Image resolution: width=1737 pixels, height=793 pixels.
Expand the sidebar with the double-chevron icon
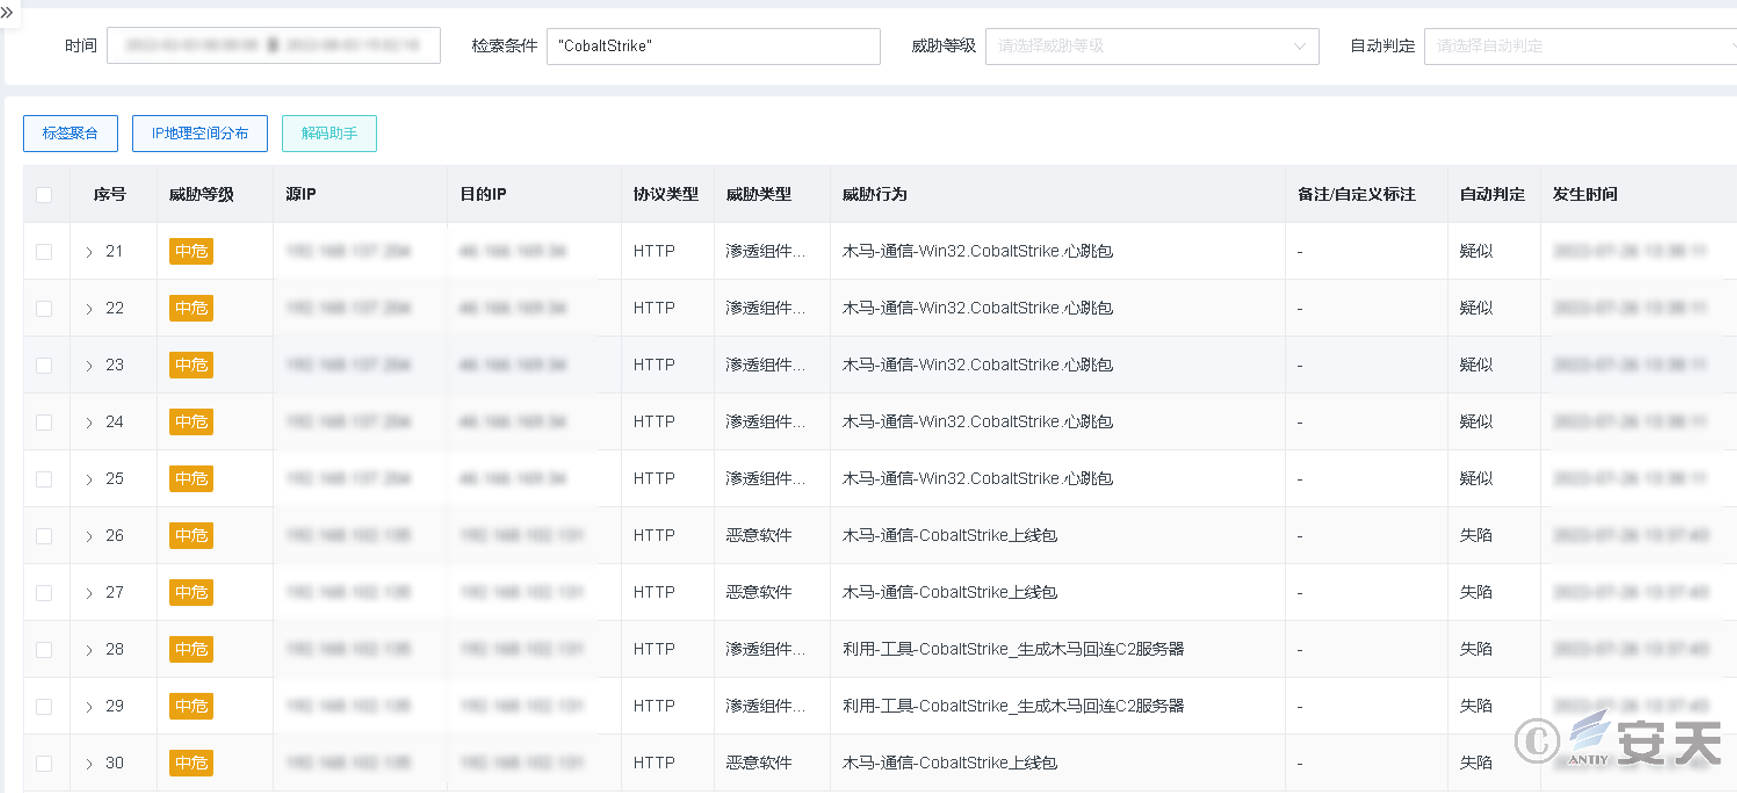coord(7,13)
